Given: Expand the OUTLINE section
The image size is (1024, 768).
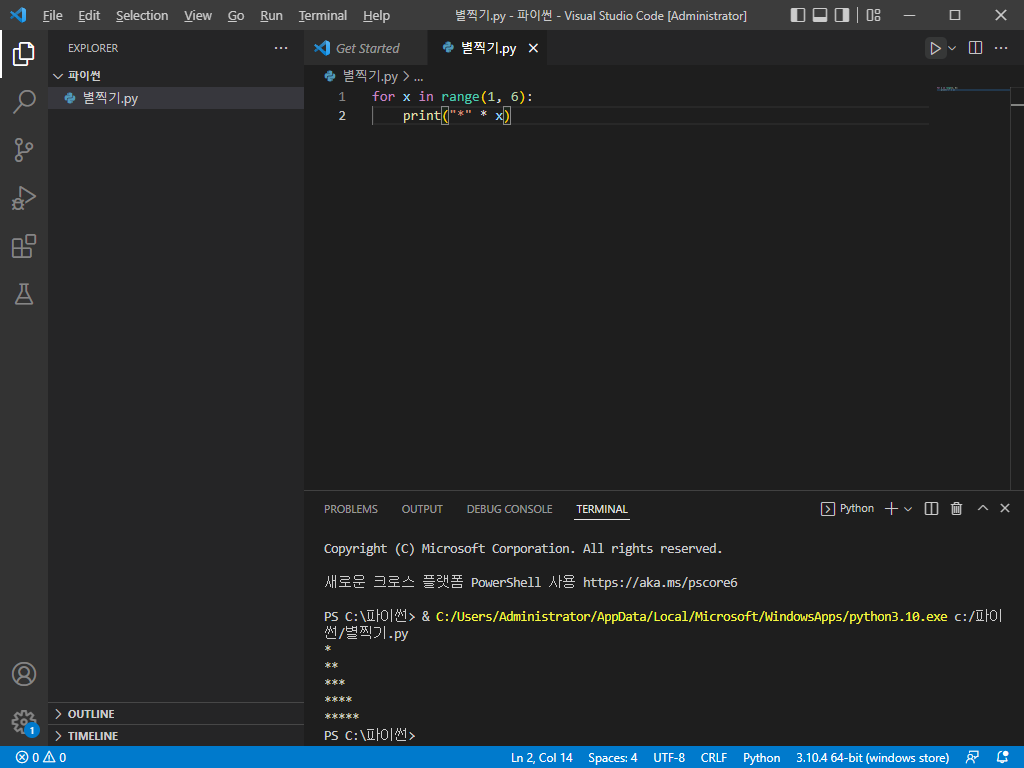Looking at the screenshot, I should 176,714.
